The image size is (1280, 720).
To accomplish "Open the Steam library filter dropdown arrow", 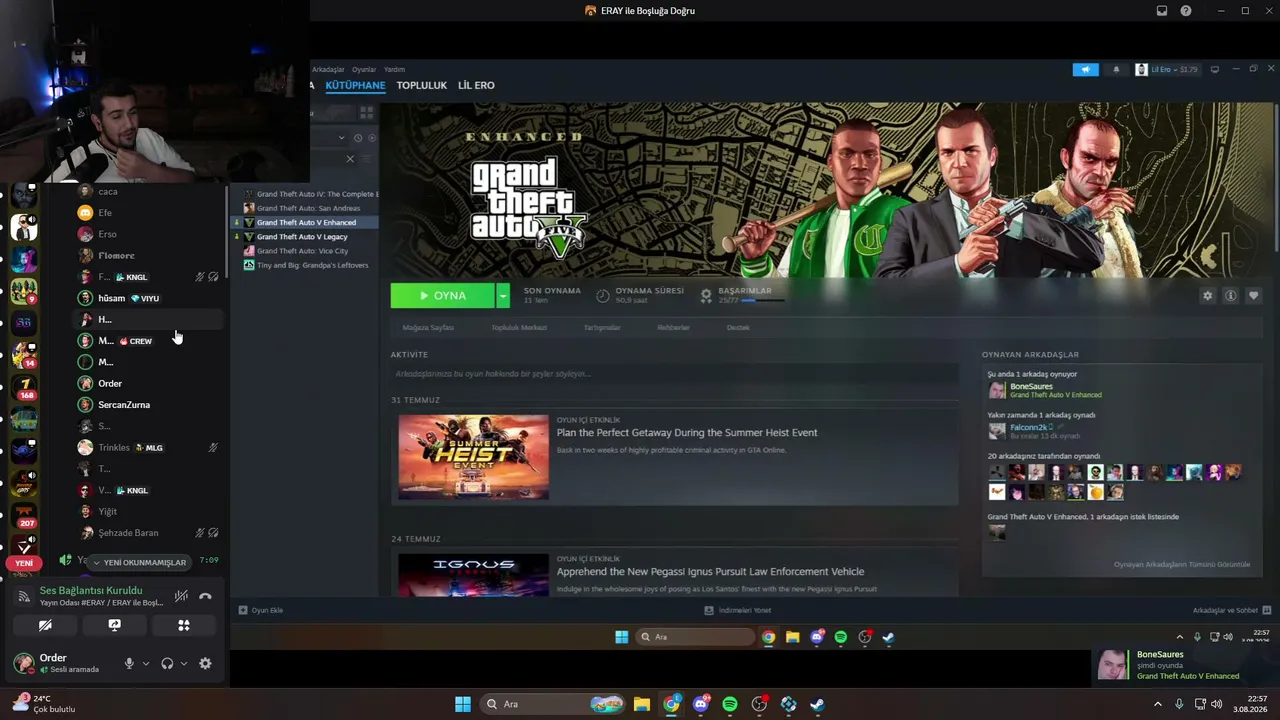I will click(341, 138).
